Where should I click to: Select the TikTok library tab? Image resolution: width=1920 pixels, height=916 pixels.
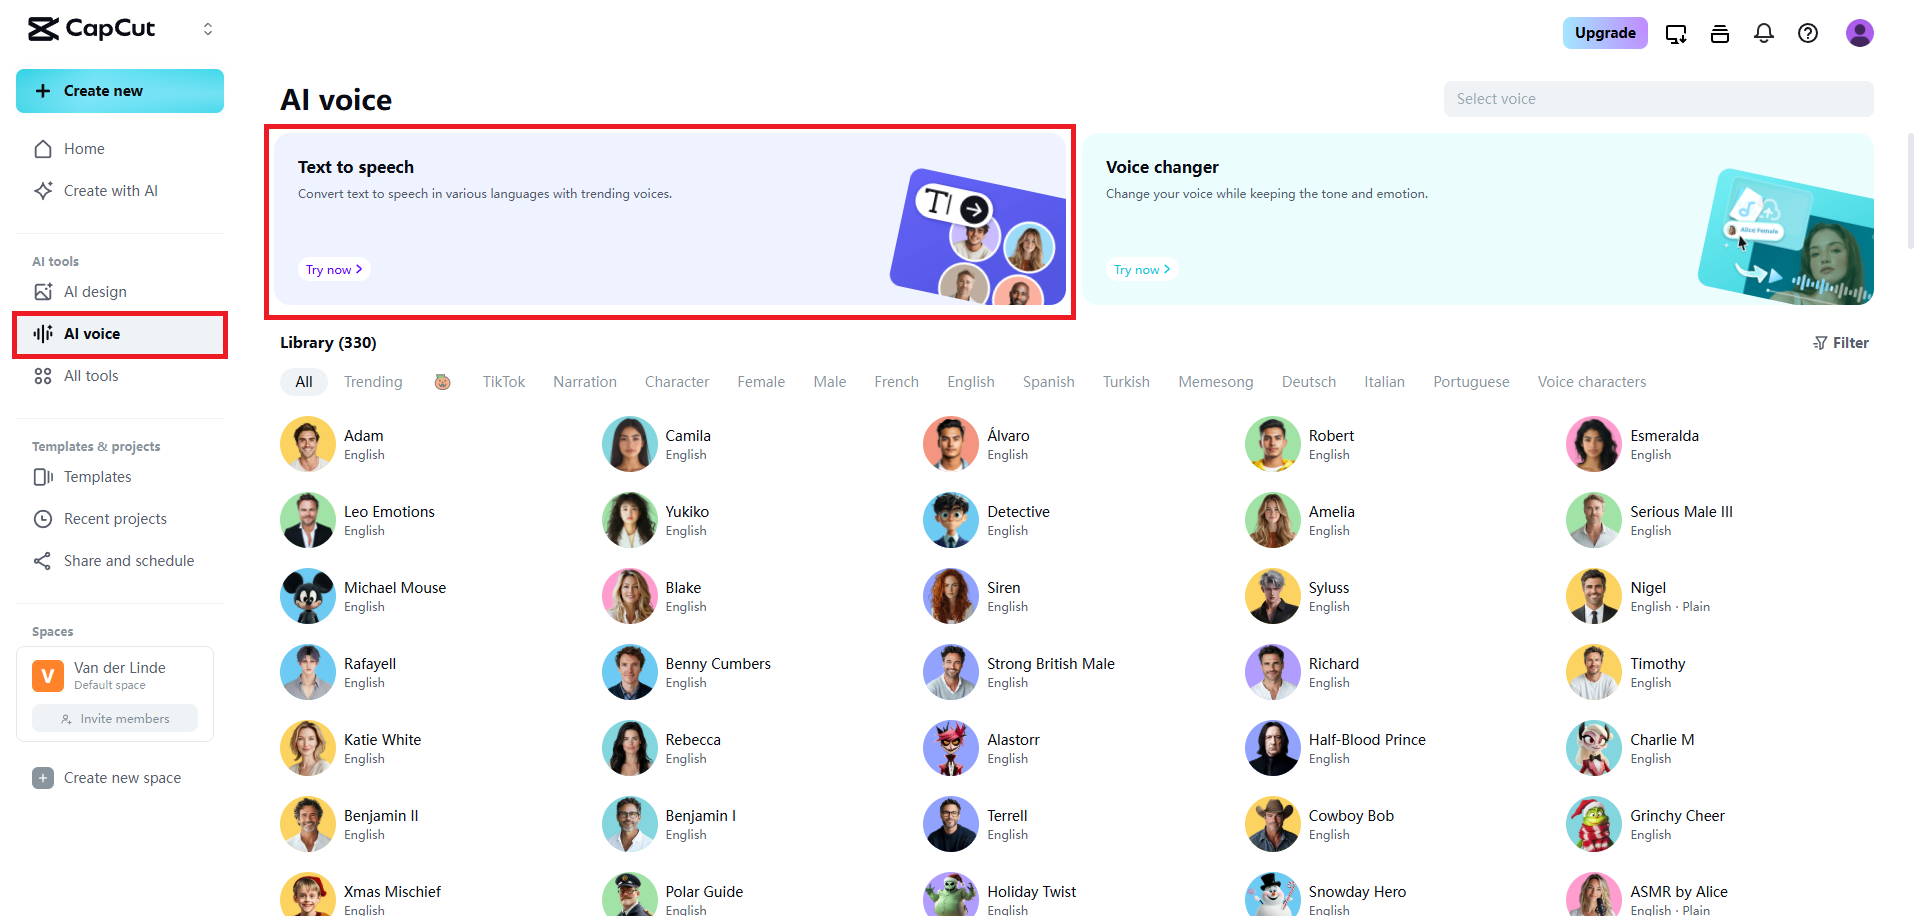click(x=504, y=382)
